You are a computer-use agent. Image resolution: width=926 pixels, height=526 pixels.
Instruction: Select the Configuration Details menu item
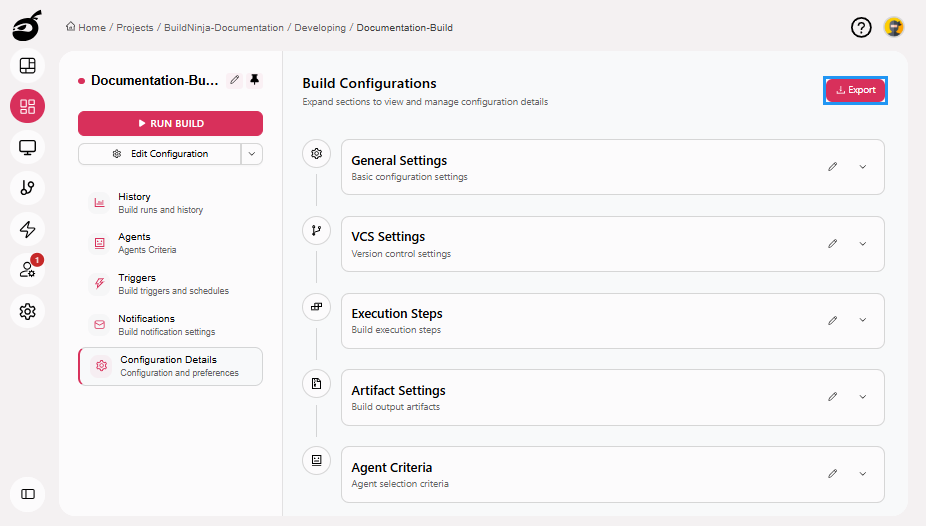170,366
